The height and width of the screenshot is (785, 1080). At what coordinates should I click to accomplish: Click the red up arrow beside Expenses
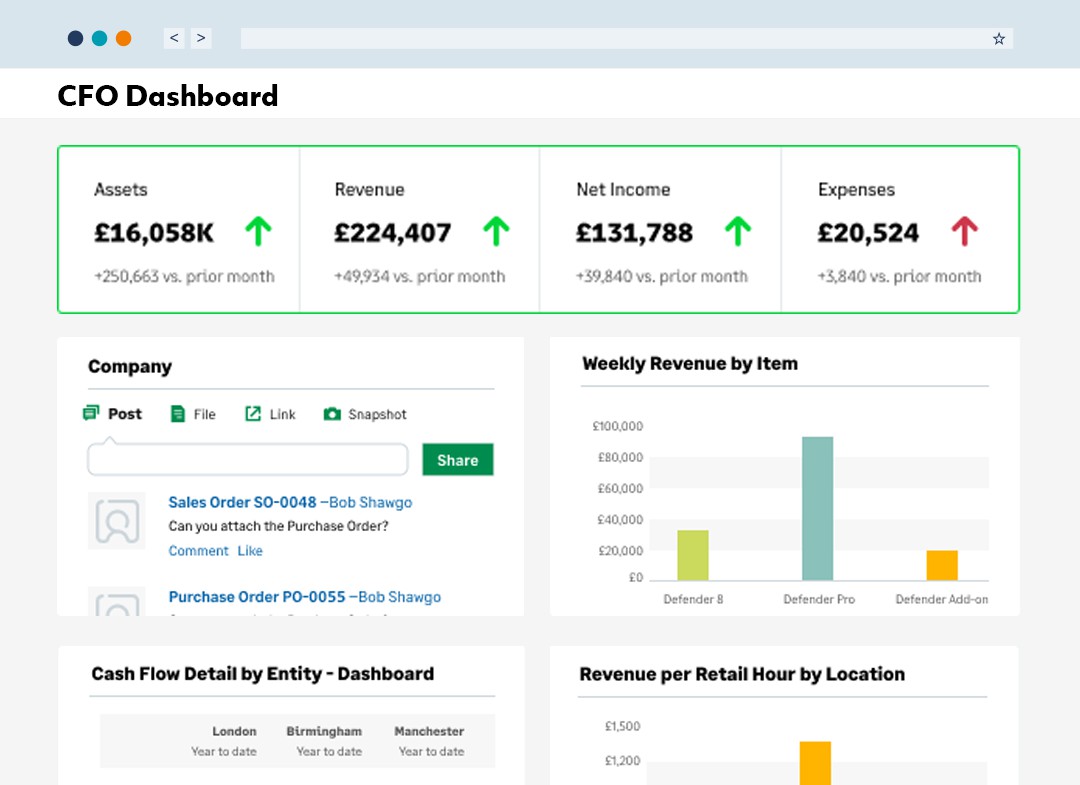click(964, 231)
